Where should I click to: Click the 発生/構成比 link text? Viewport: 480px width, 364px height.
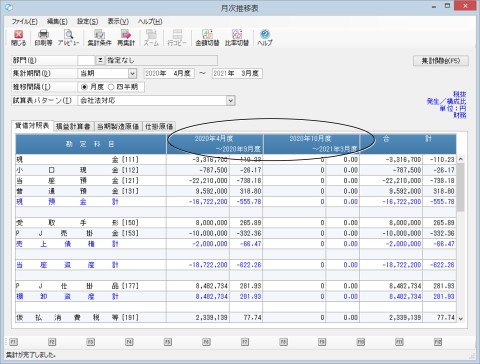point(446,101)
